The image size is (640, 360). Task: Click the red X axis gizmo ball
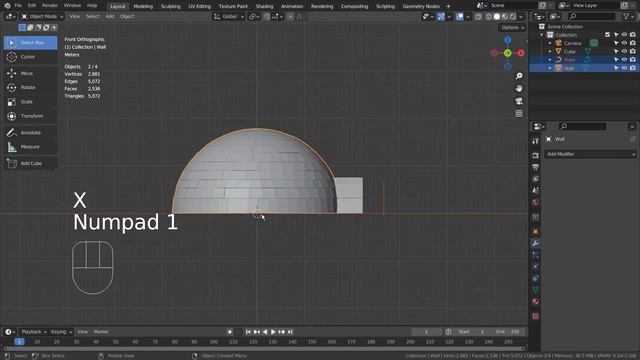pyautogui.click(x=521, y=53)
